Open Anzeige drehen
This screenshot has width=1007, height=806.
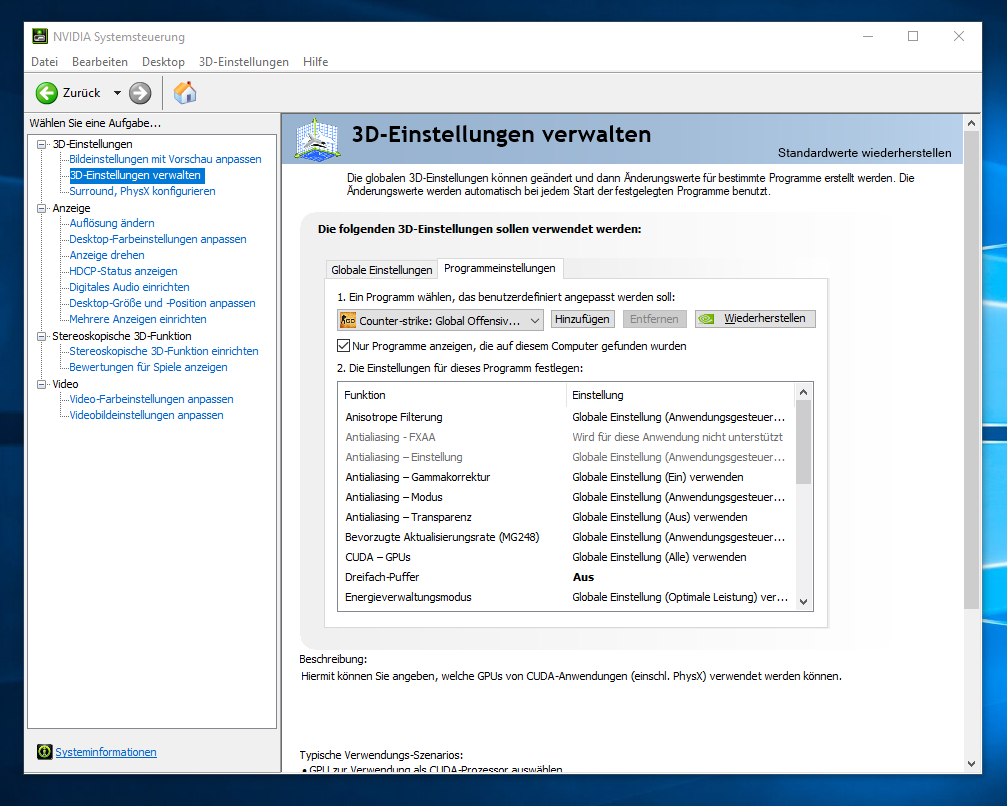tap(107, 256)
